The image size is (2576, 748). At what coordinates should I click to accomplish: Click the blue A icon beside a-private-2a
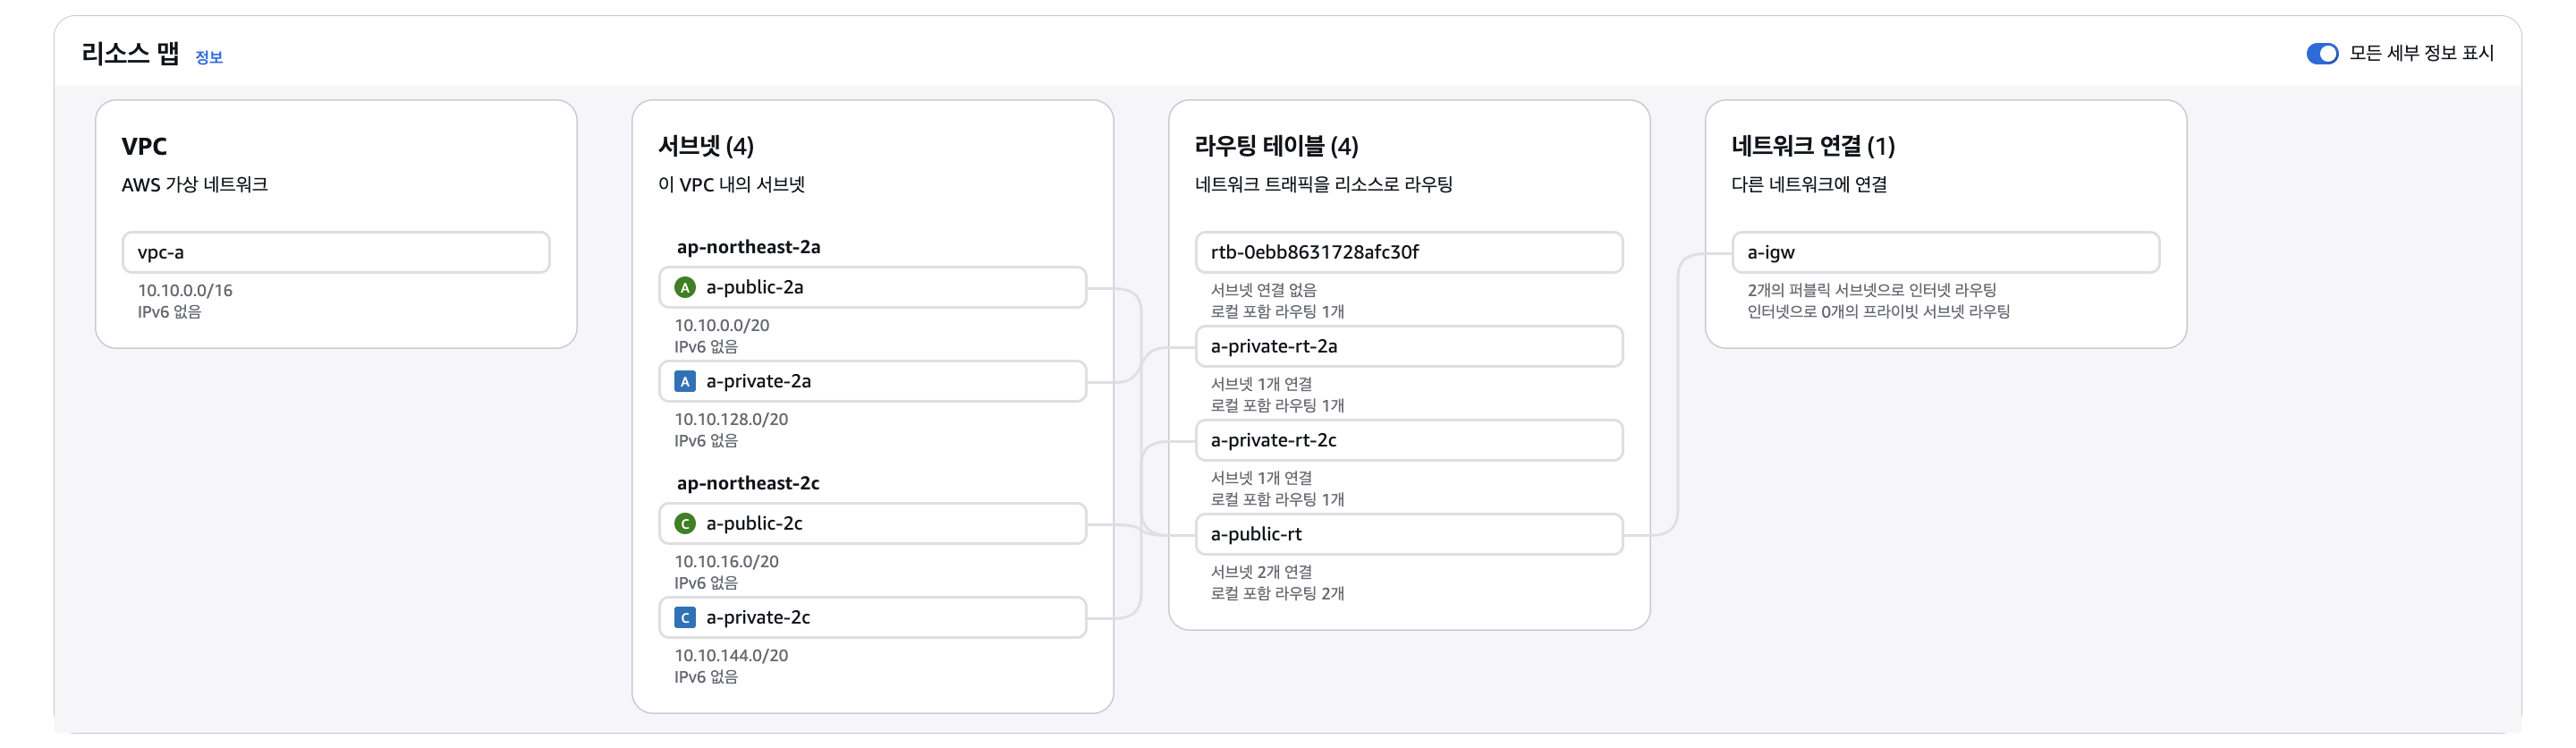coord(685,382)
